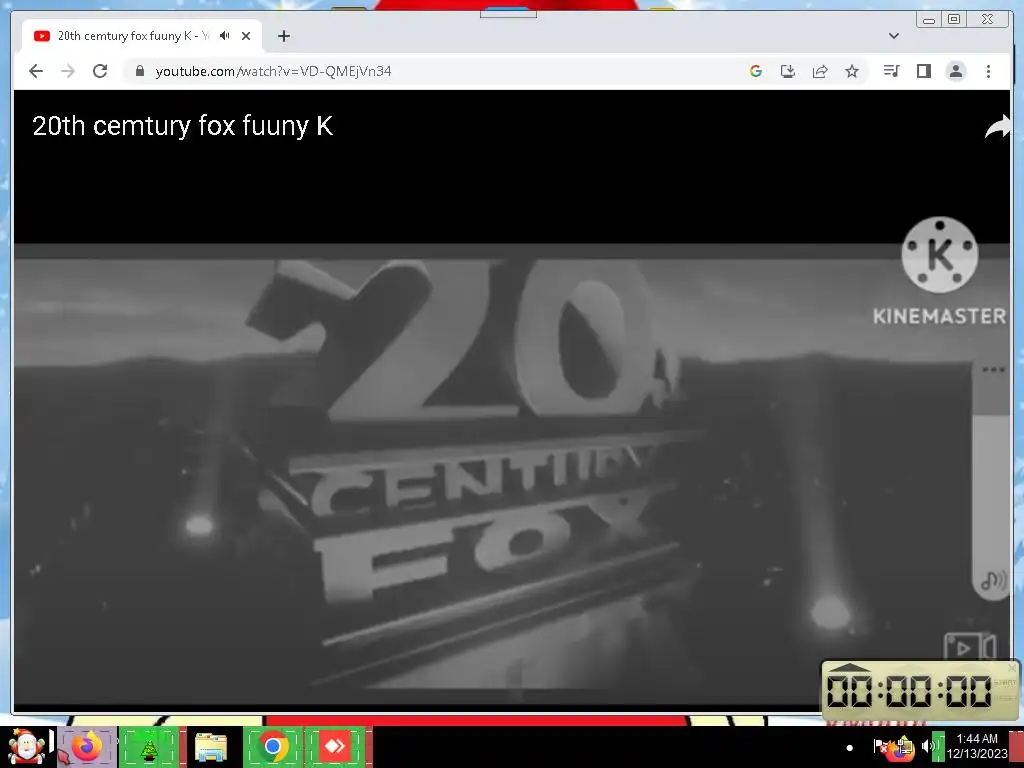The image size is (1024, 768).
Task: Reload the YouTube page
Action: (x=100, y=71)
